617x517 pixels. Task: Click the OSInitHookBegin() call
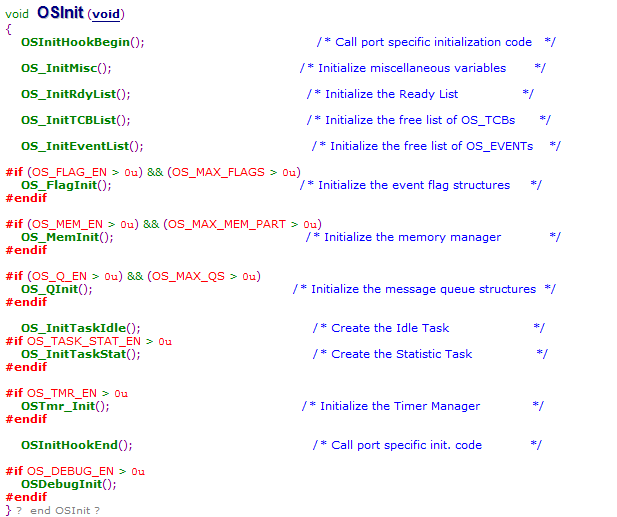click(83, 42)
